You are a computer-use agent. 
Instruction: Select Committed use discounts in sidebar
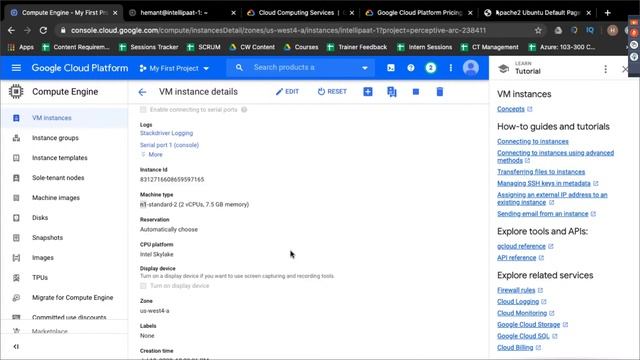pos(64,317)
